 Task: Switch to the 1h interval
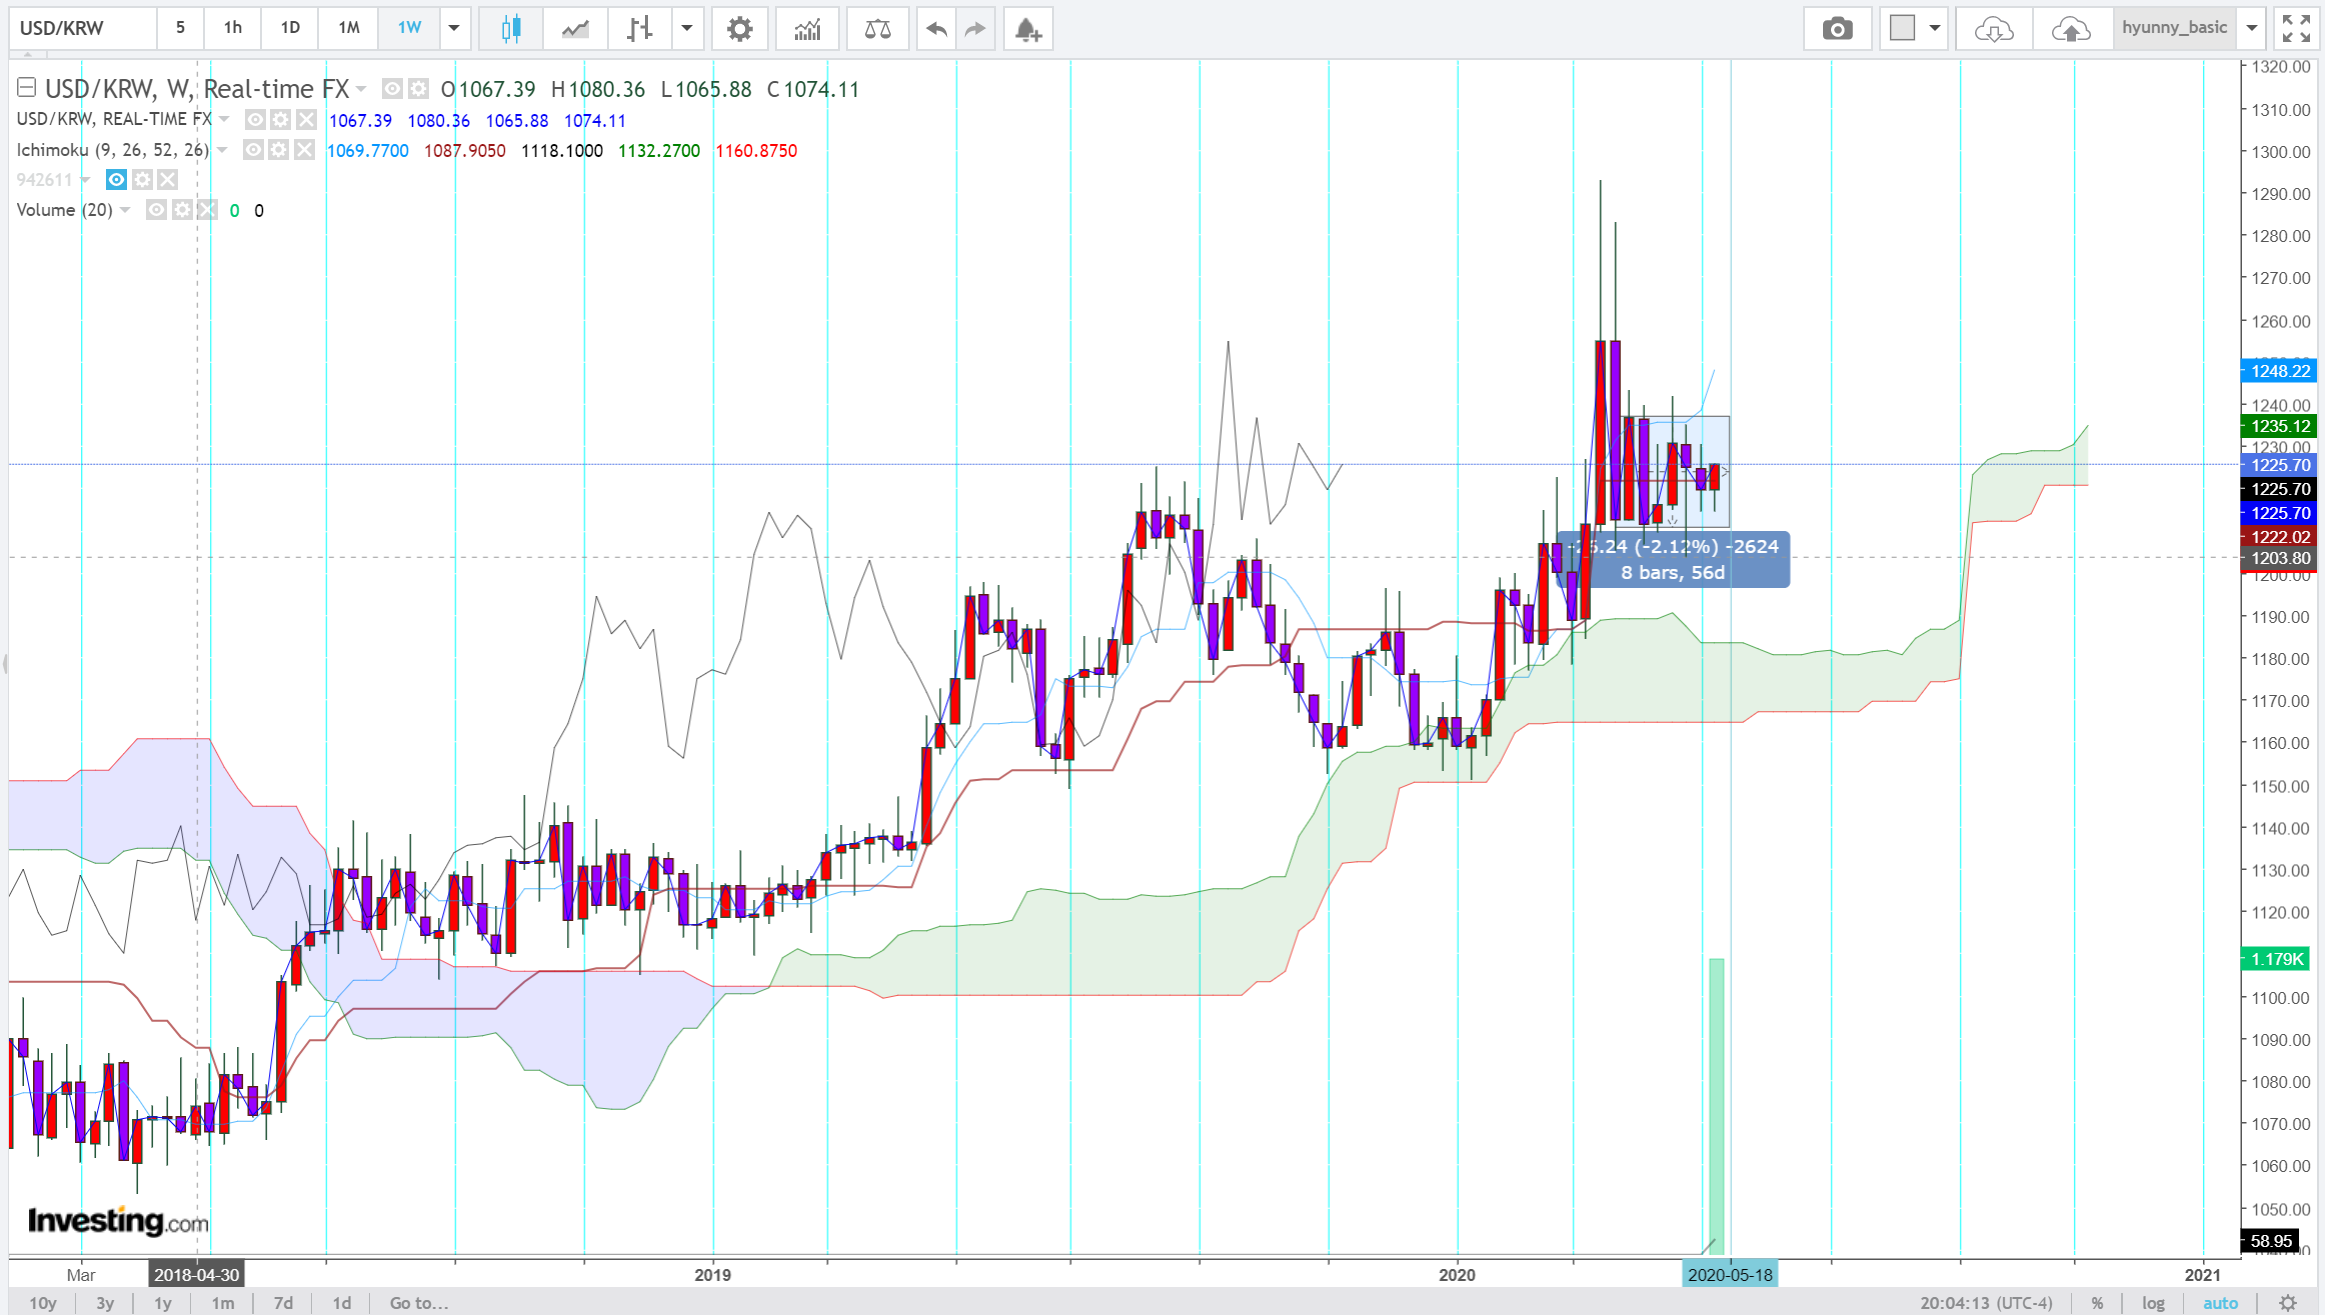click(x=232, y=28)
